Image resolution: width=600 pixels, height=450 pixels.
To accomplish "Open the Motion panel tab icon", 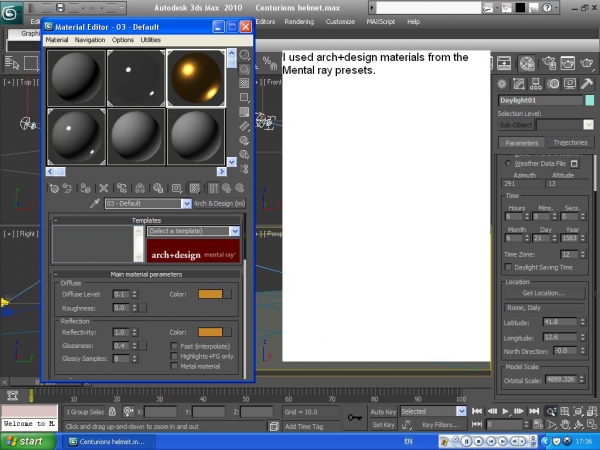I will click(553, 84).
